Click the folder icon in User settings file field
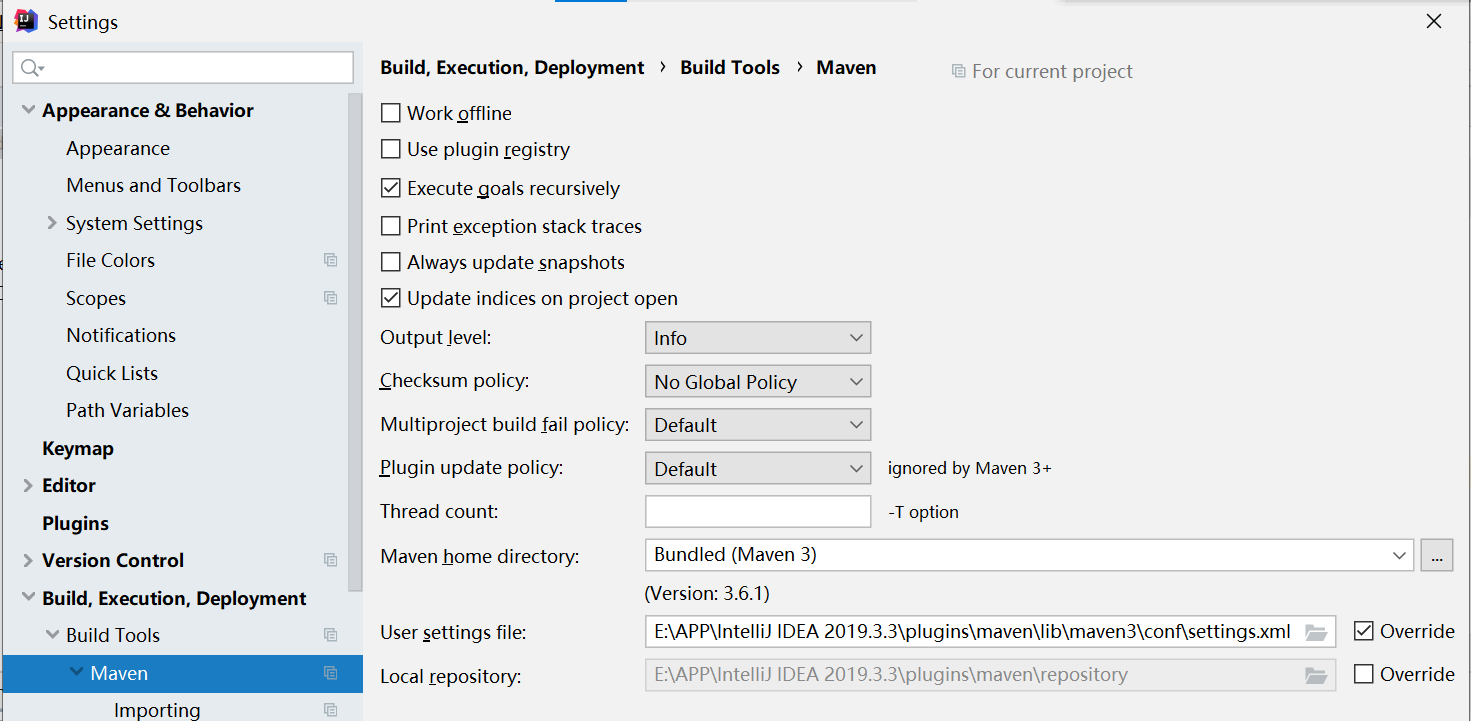 point(1315,632)
